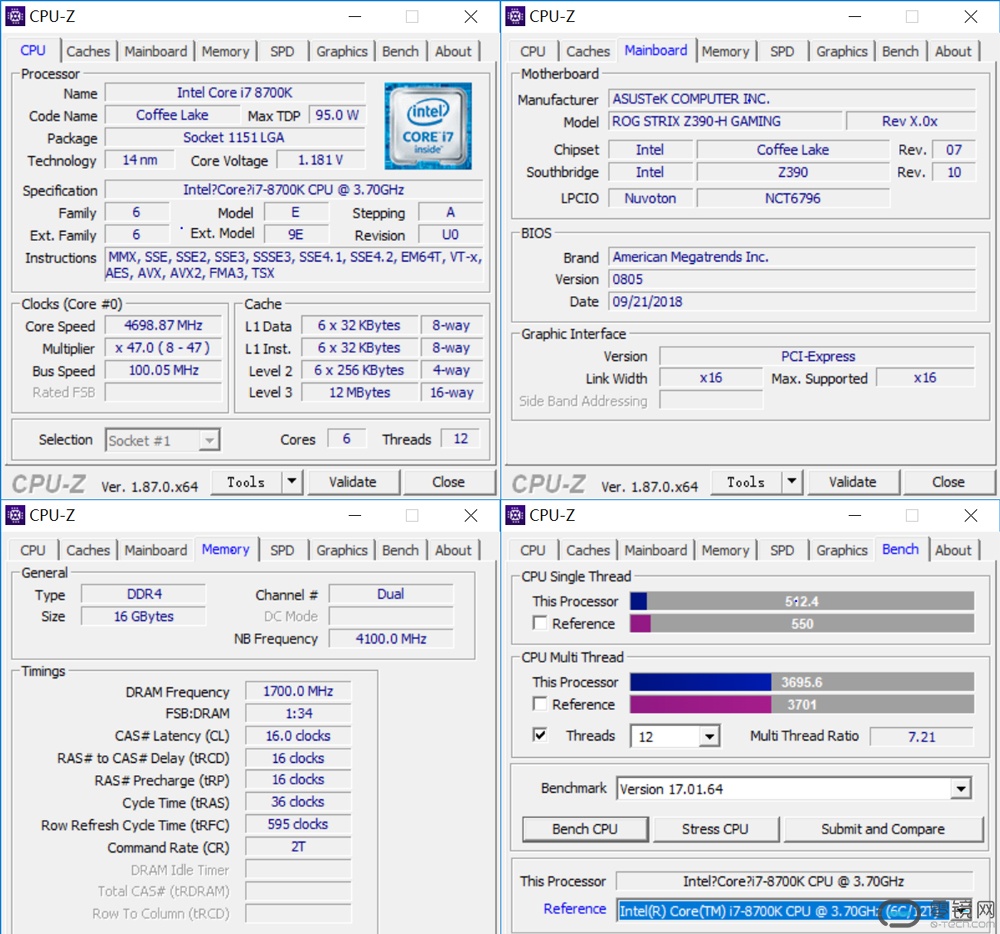The height and width of the screenshot is (934, 1000).
Task: Select the Caches tab in the Memory-tab window
Action: pyautogui.click(x=88, y=550)
